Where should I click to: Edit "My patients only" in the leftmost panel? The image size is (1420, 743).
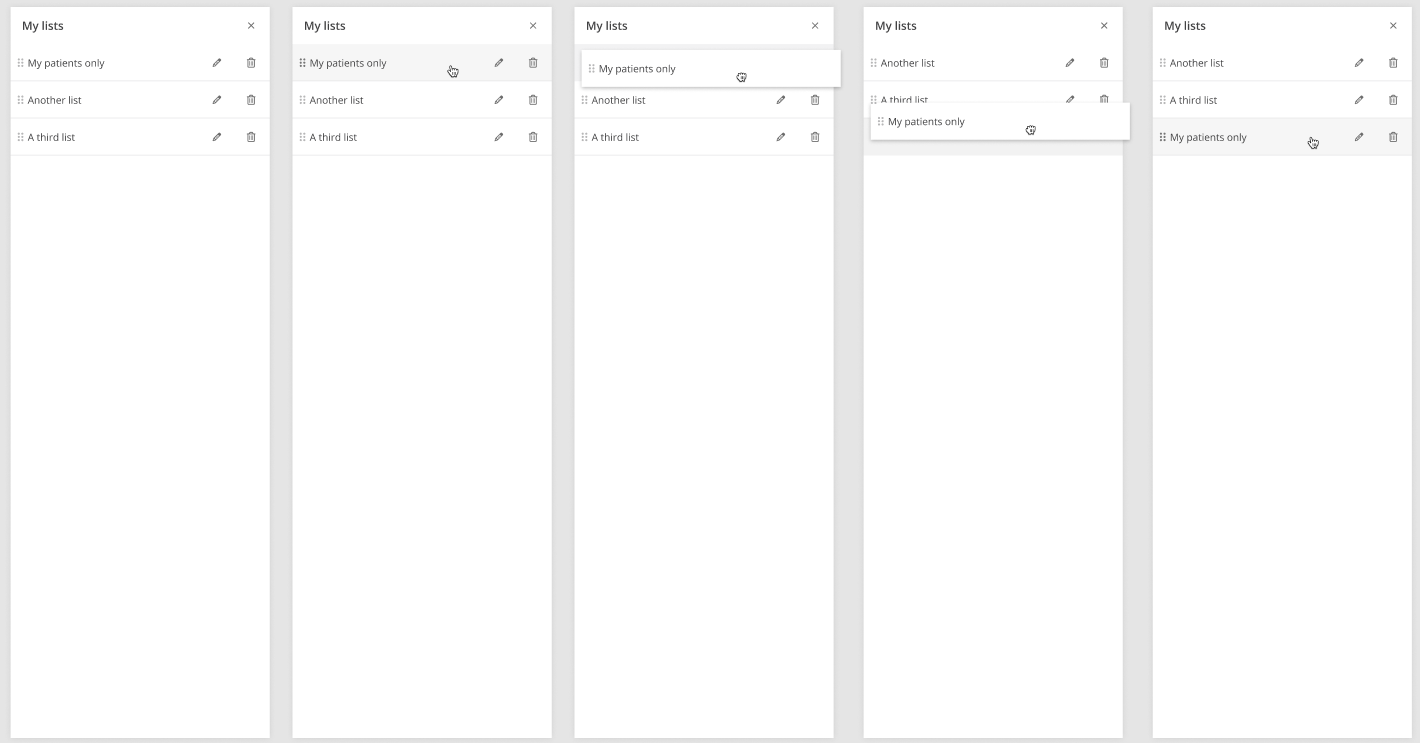[x=217, y=63]
